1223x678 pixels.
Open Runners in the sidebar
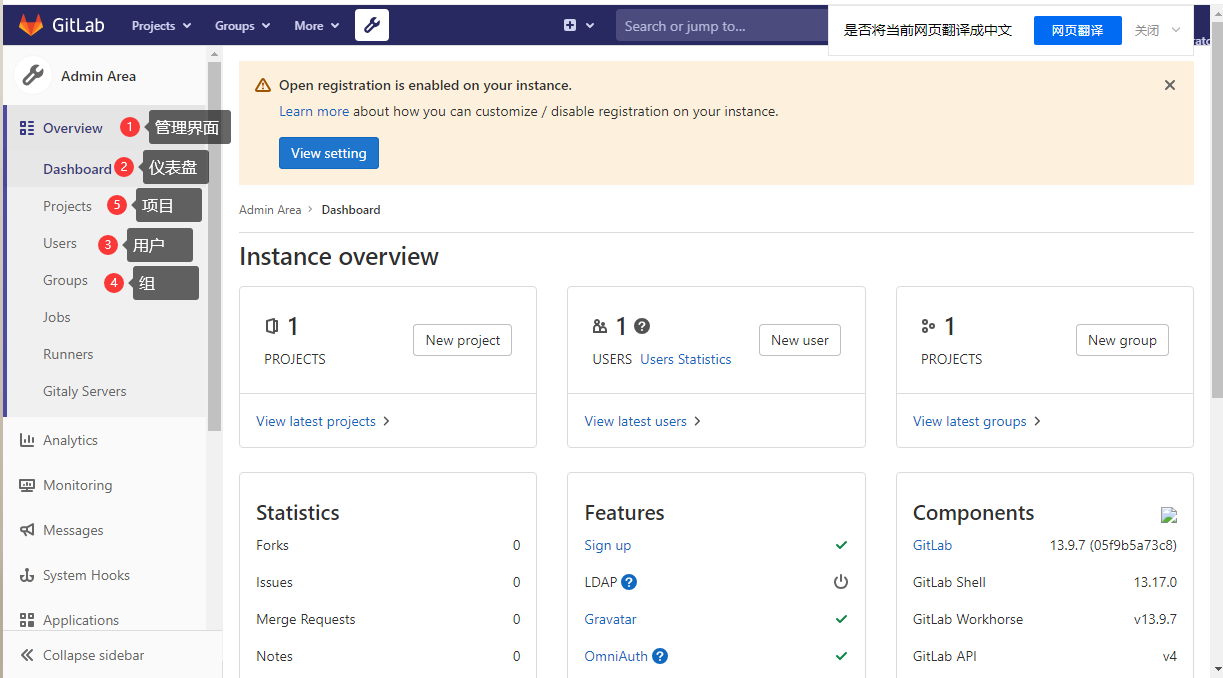click(68, 354)
